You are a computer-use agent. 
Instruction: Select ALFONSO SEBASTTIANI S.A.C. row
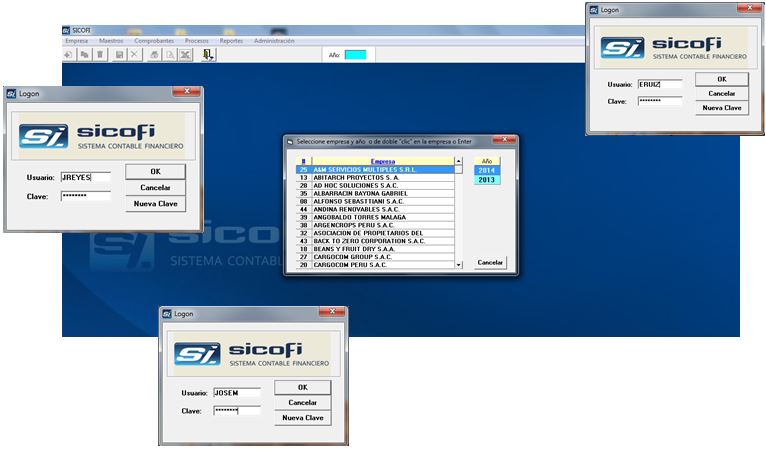point(375,201)
